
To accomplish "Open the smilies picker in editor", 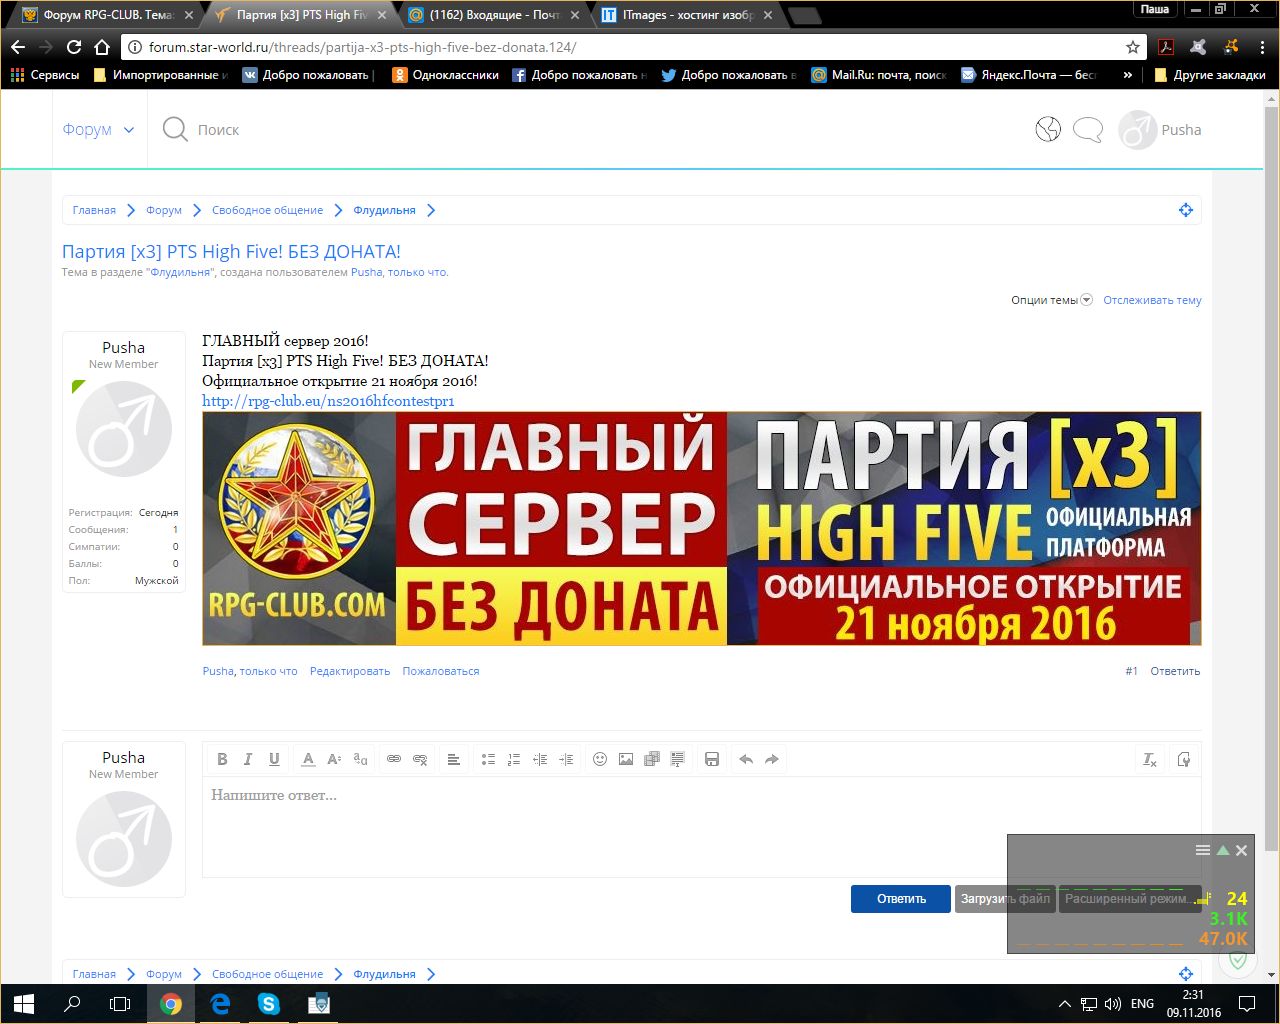I will point(600,759).
